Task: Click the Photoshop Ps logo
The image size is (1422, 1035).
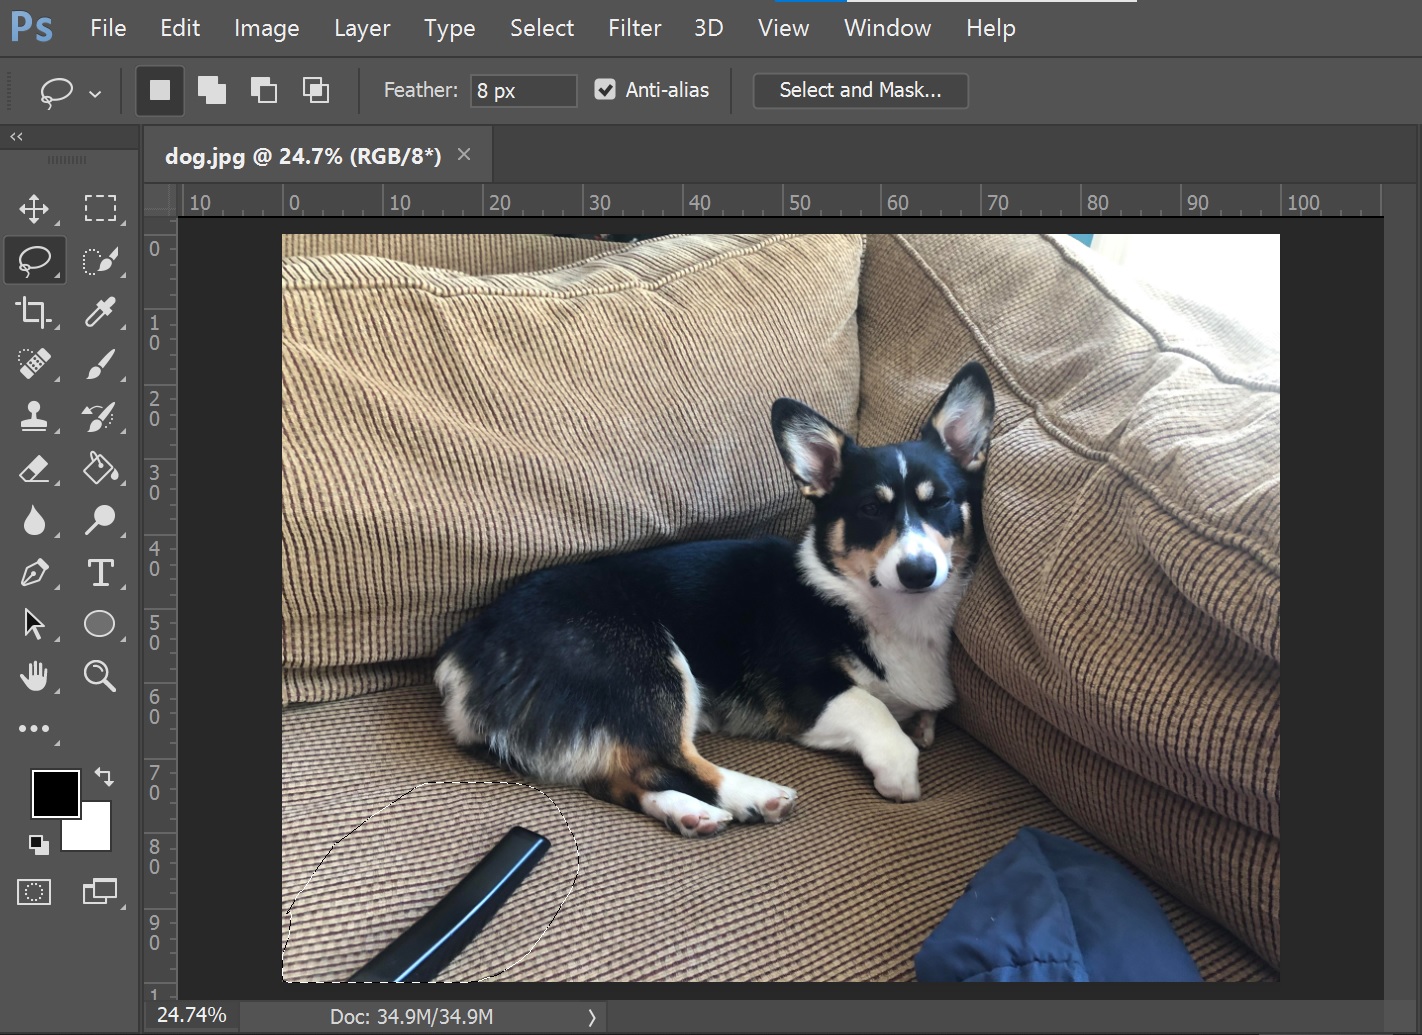Action: pyautogui.click(x=31, y=27)
